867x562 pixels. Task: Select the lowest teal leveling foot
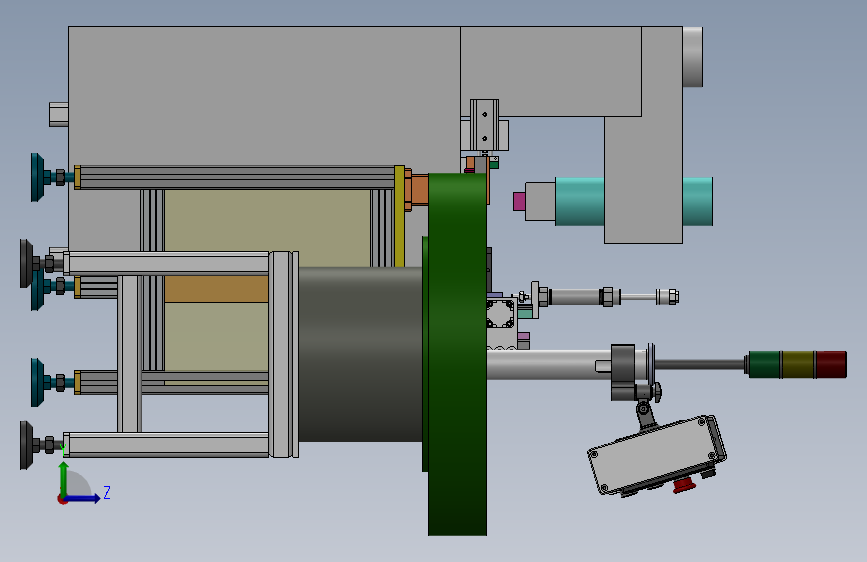click(x=37, y=382)
